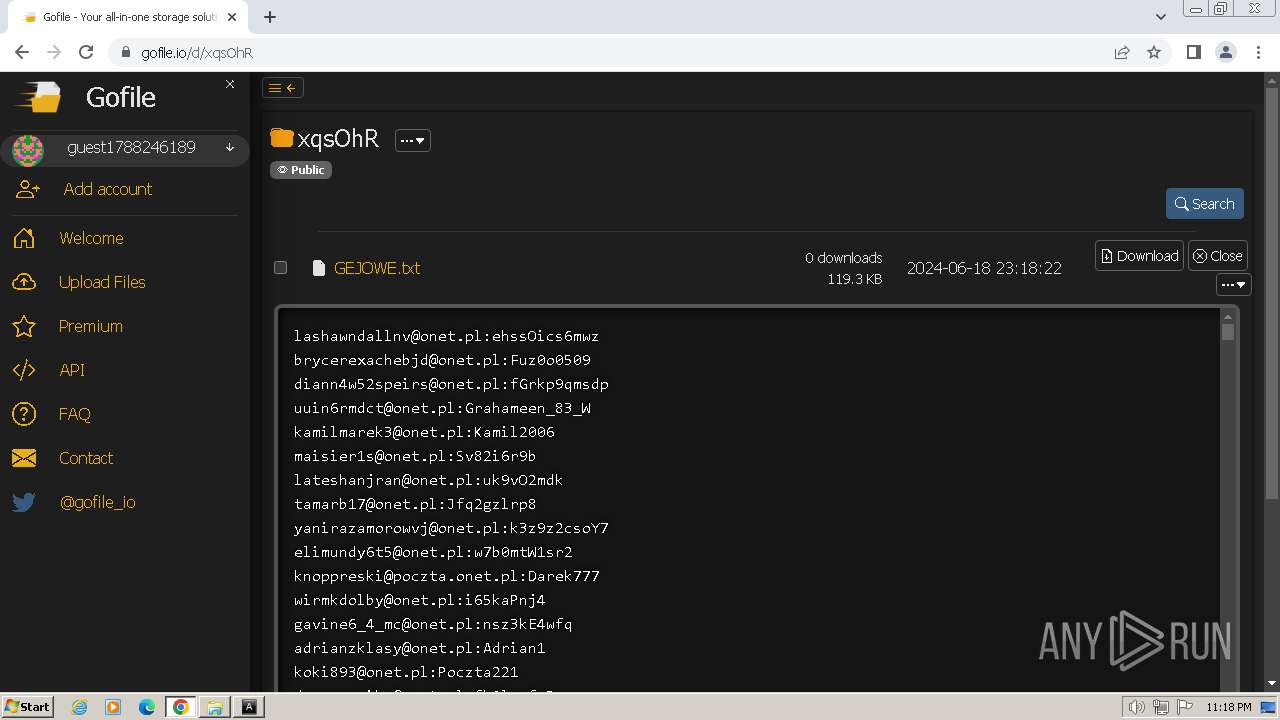
Task: Select the Gofile browser tab
Action: 130,17
